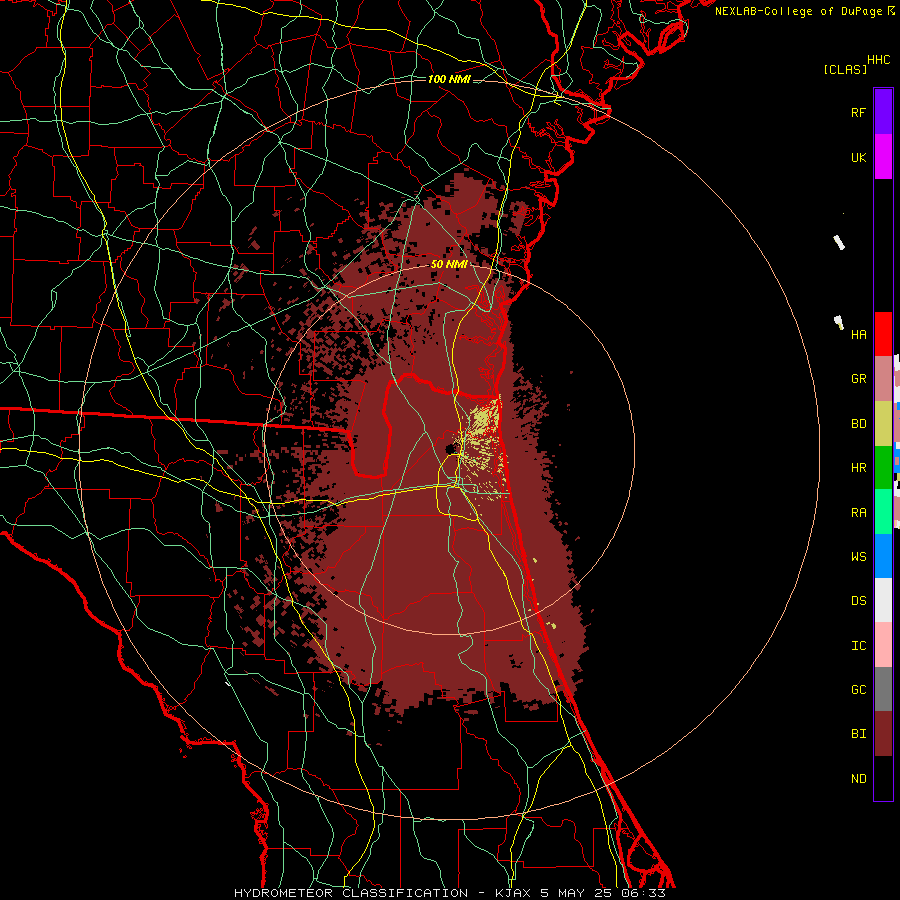Click the magenta UK legend color swatch

[883, 157]
